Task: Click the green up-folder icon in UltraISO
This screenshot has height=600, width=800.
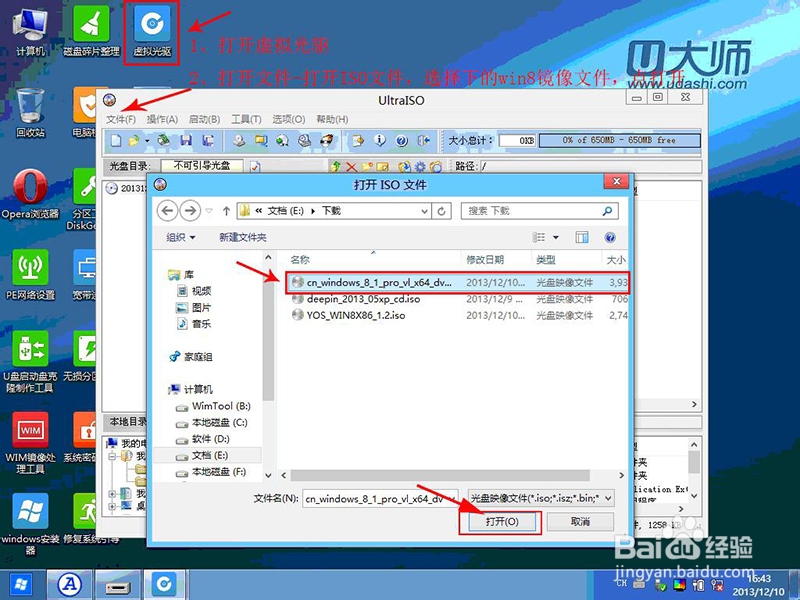Action: click(x=335, y=167)
